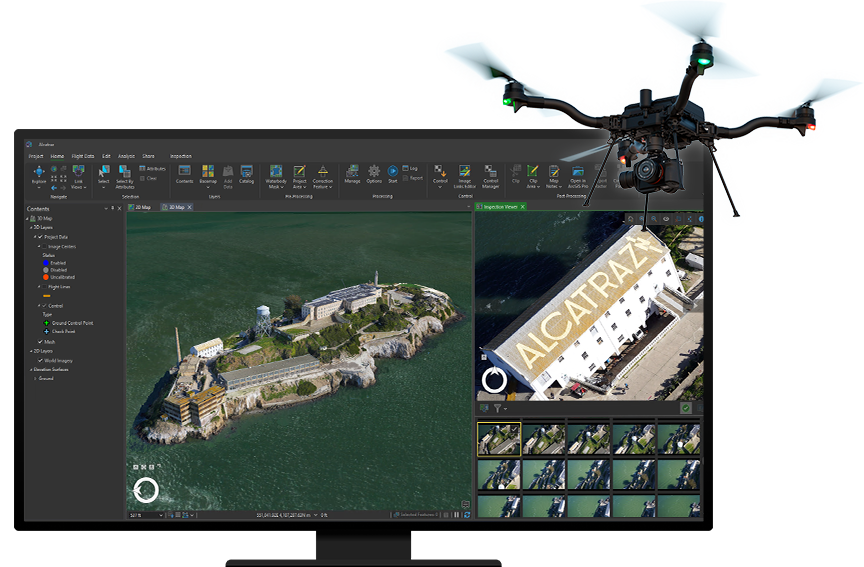The height and width of the screenshot is (567, 864).
Task: Start processing with the Start button
Action: [x=393, y=174]
